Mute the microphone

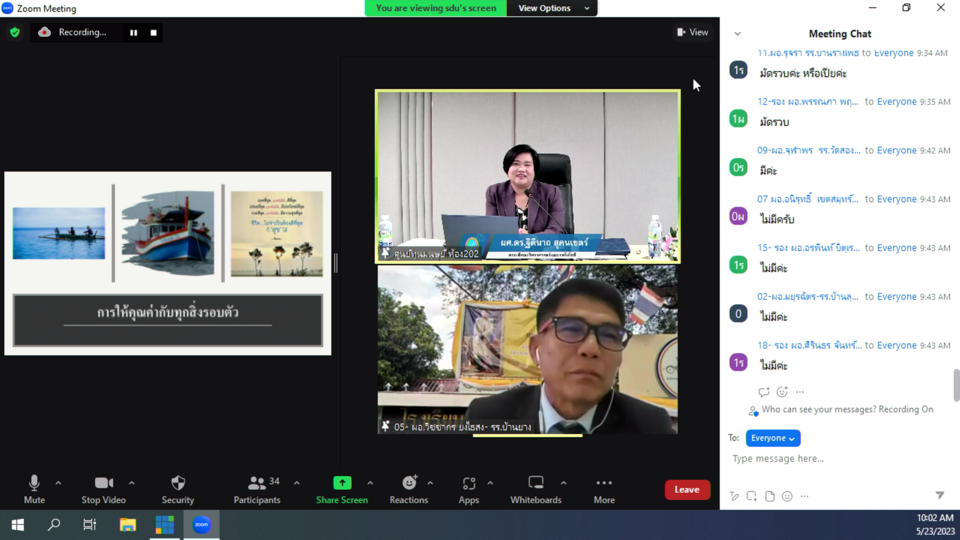[34, 489]
